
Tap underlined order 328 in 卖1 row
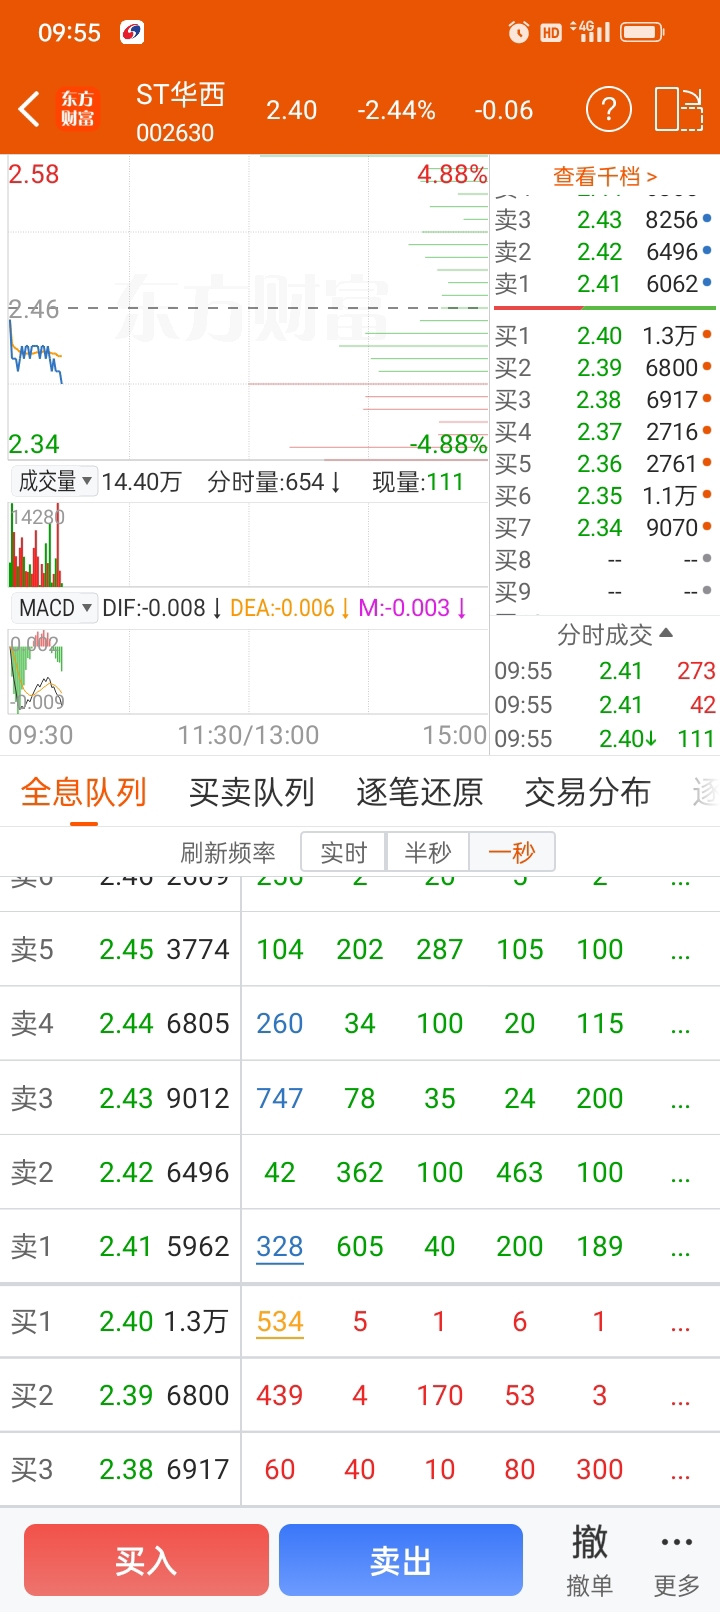280,1247
